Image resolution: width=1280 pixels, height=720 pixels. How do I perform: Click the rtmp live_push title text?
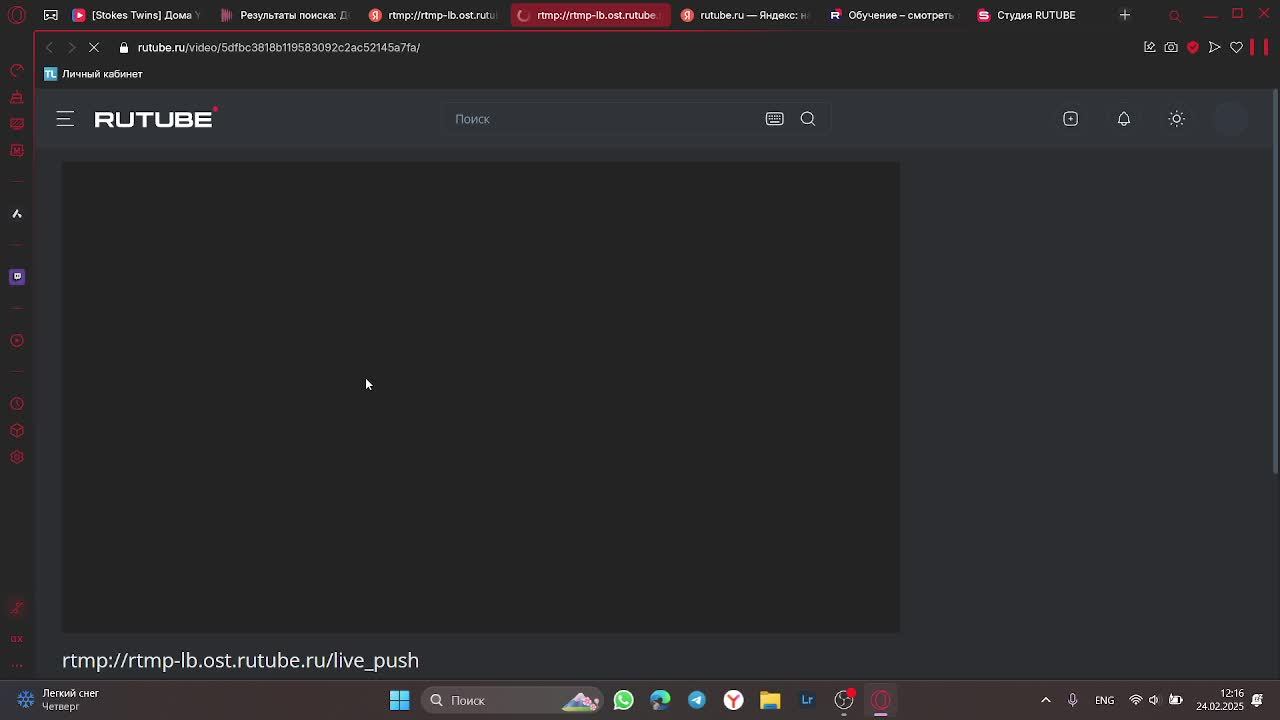pyautogui.click(x=240, y=660)
